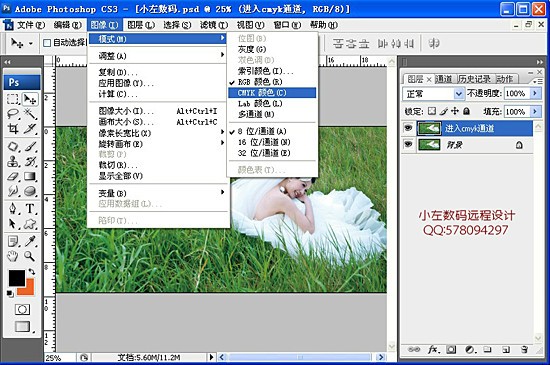Viewport: 550px width, 365px height.
Task: Change screen mode button in toolbox
Action: coord(23,326)
